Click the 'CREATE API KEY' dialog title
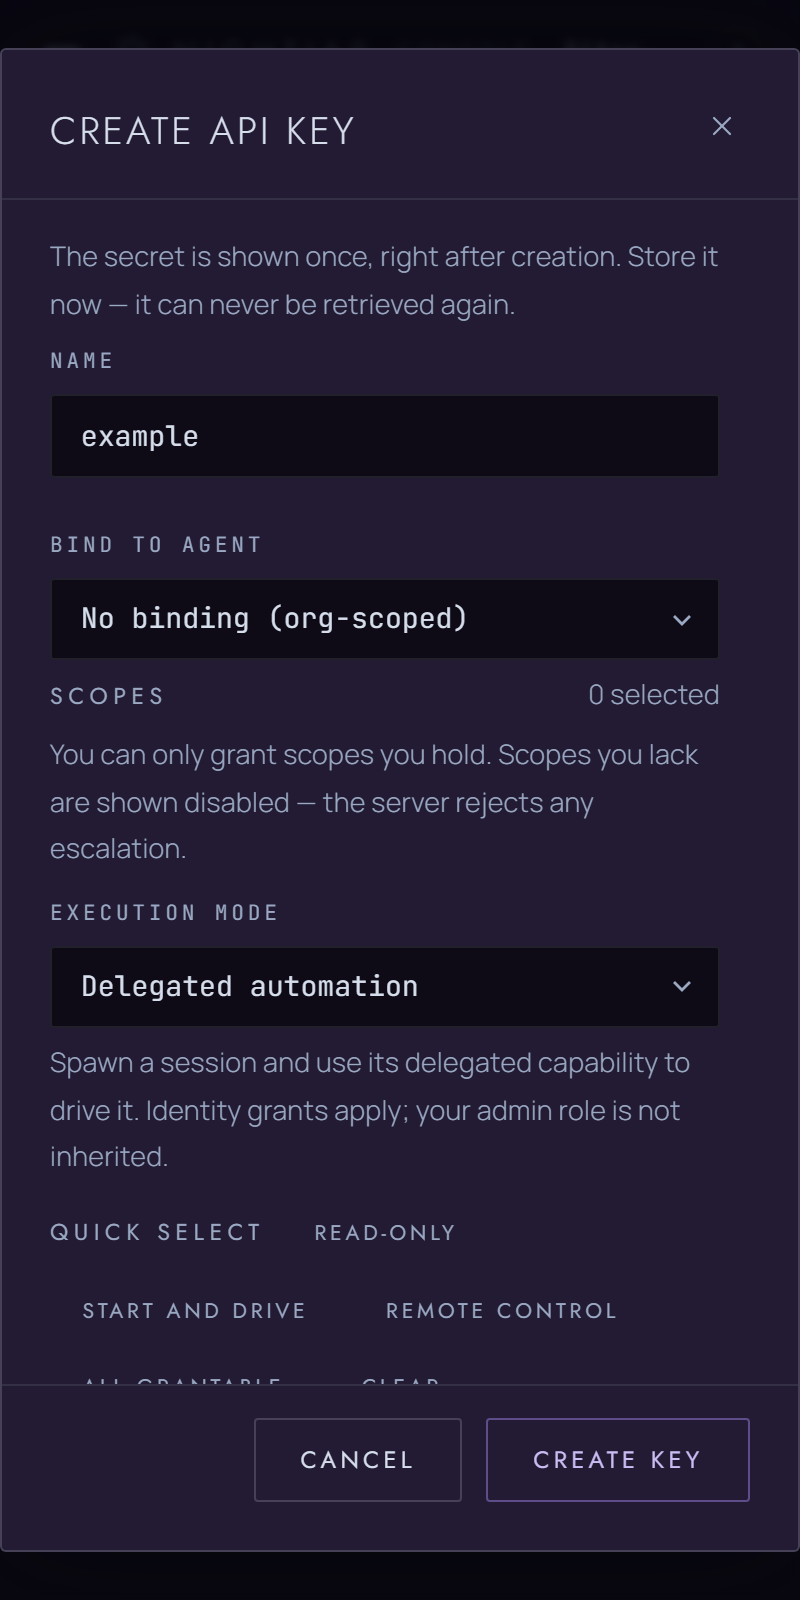The height and width of the screenshot is (1600, 800). coord(202,131)
